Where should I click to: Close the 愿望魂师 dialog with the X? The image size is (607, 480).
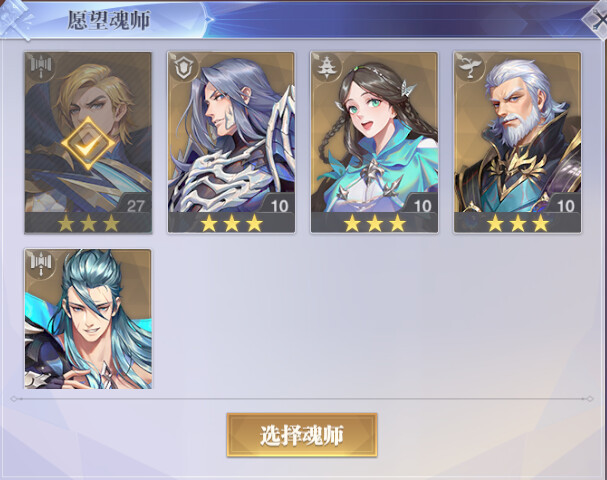pyautogui.click(x=597, y=19)
